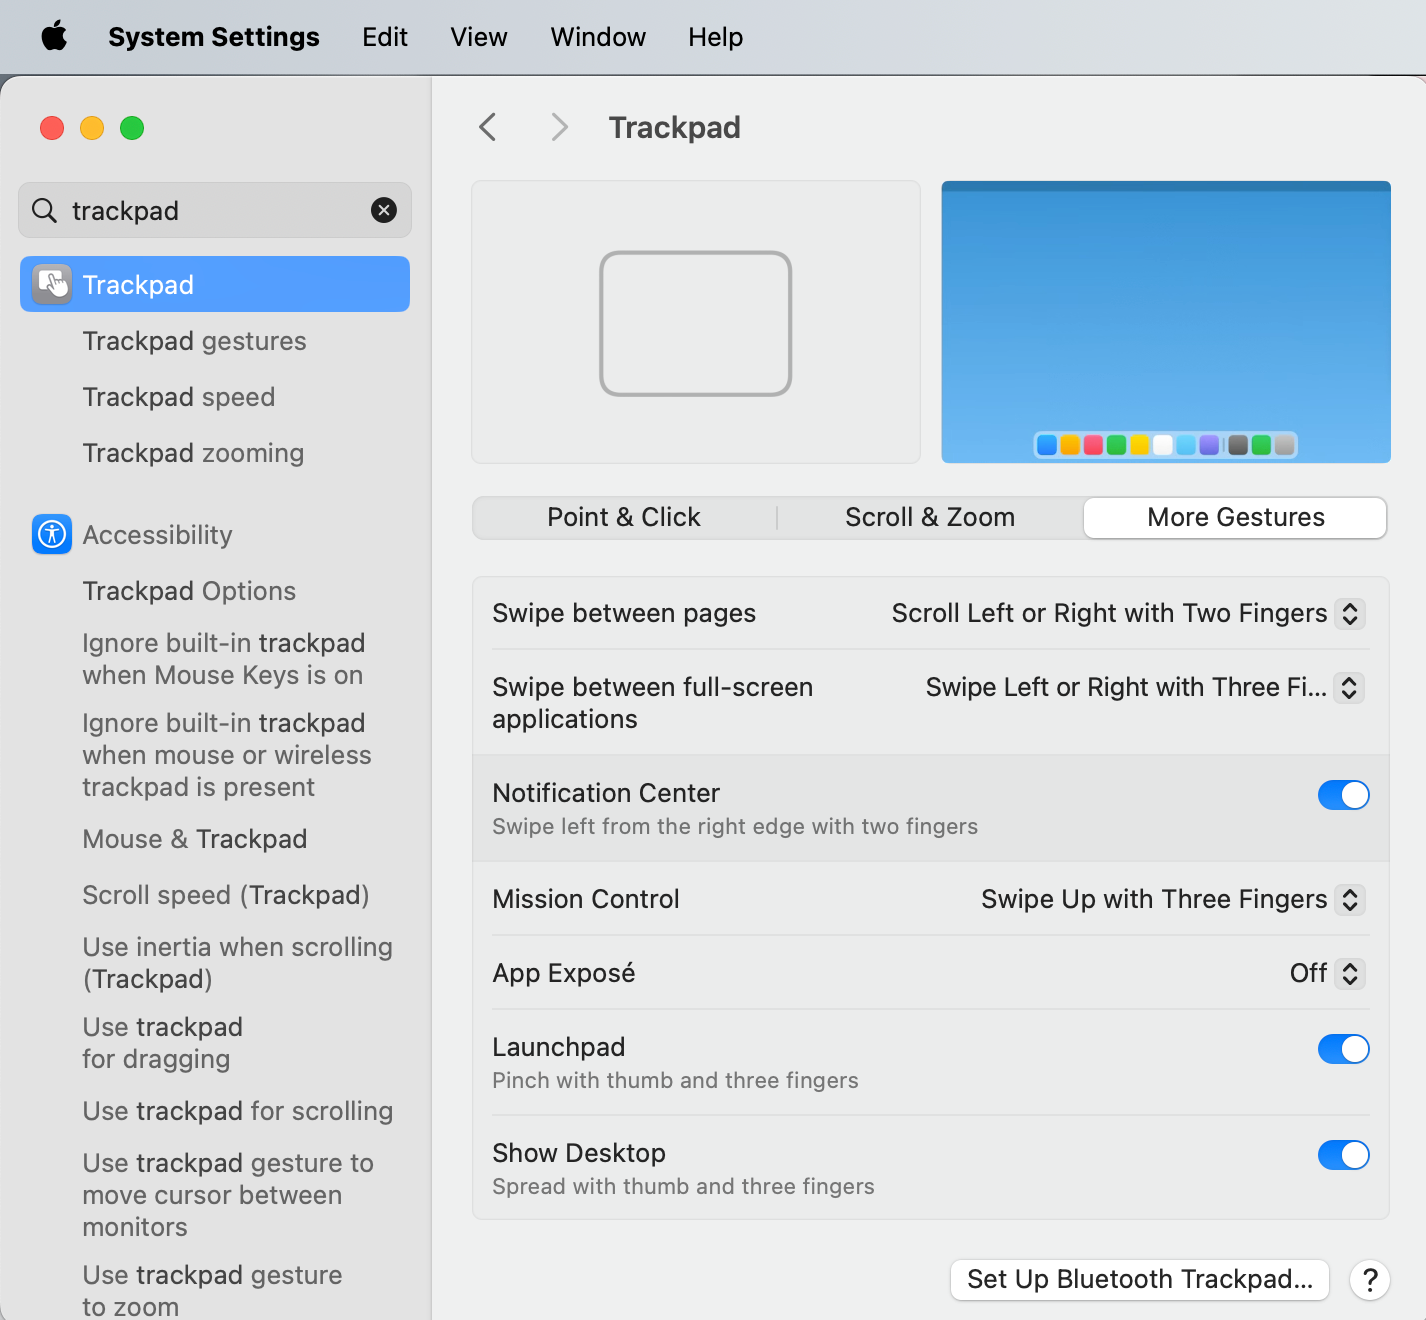Screen dimensions: 1426x1320
Task: Toggle the Notification Center gesture switch
Action: click(1343, 795)
